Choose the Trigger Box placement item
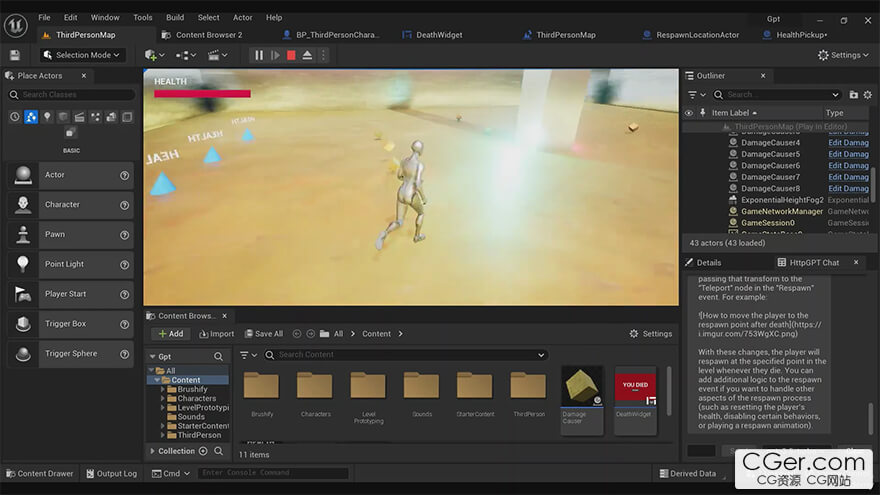 pos(71,324)
